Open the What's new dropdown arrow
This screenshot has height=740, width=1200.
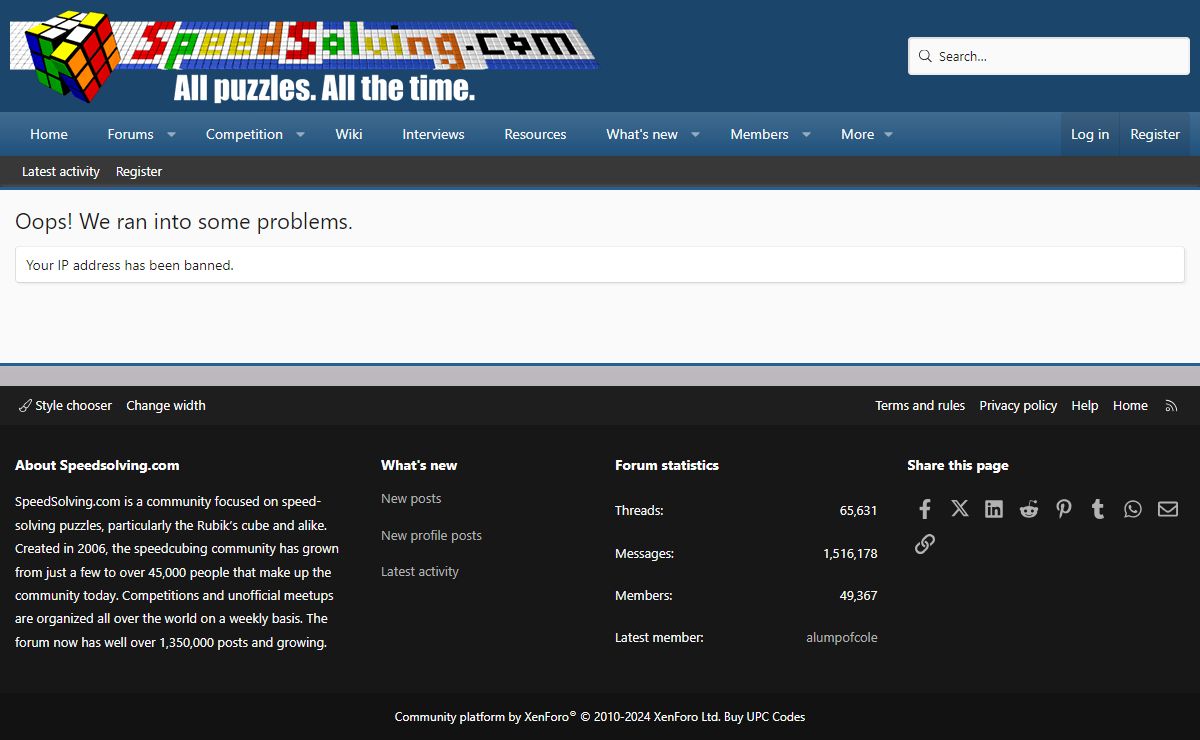[695, 135]
